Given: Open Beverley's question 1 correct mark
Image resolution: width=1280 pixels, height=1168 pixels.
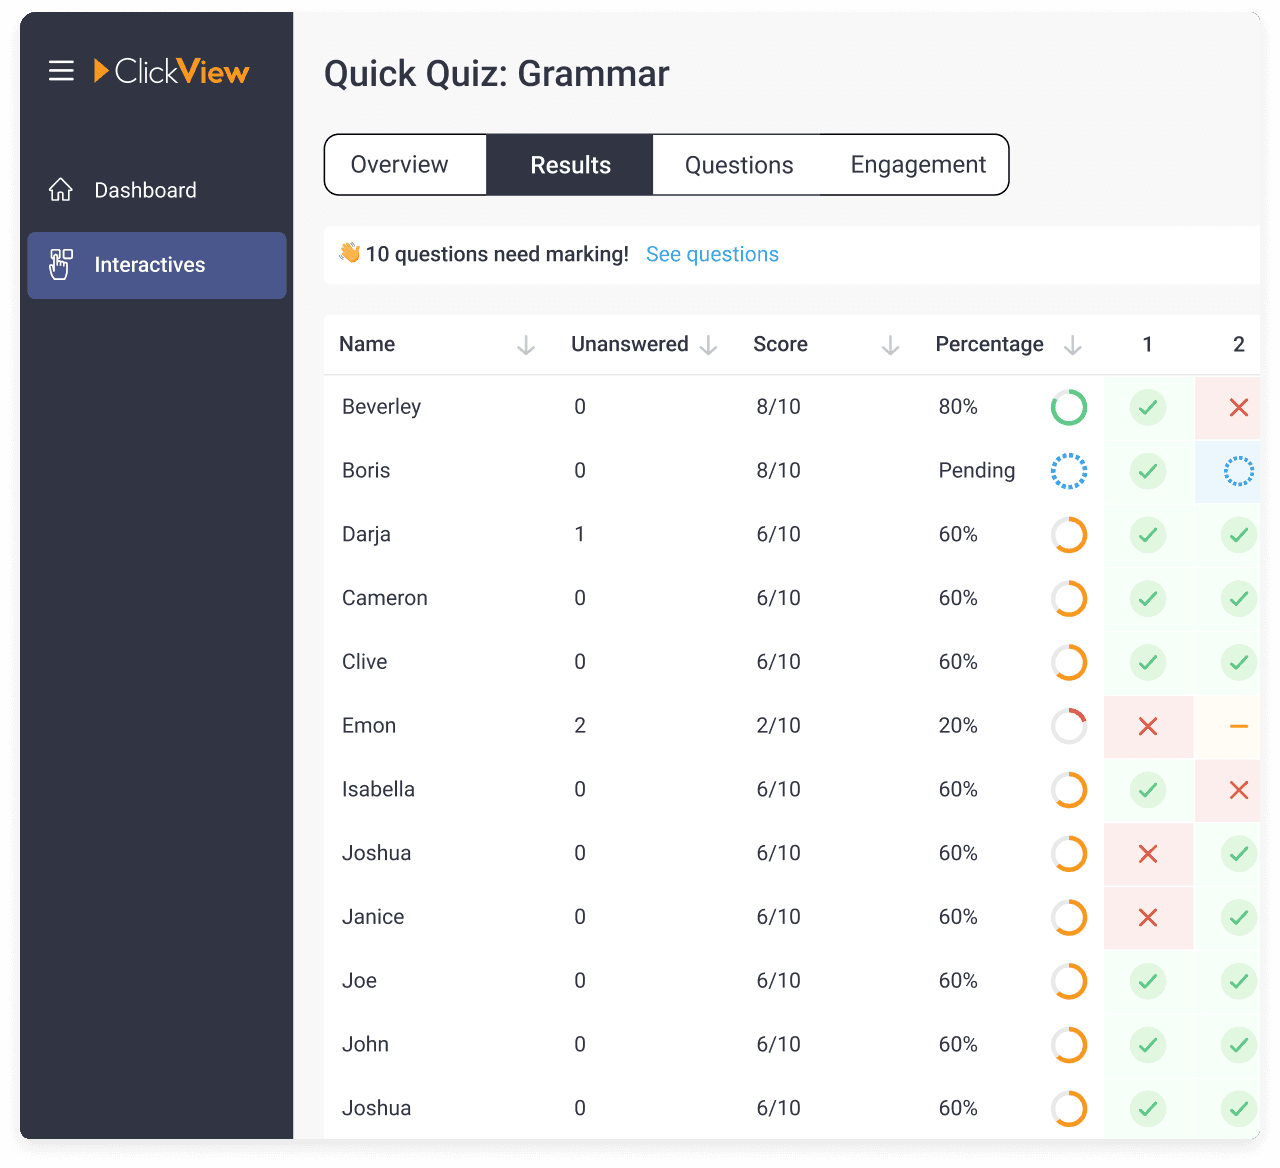Looking at the screenshot, I should [1148, 407].
